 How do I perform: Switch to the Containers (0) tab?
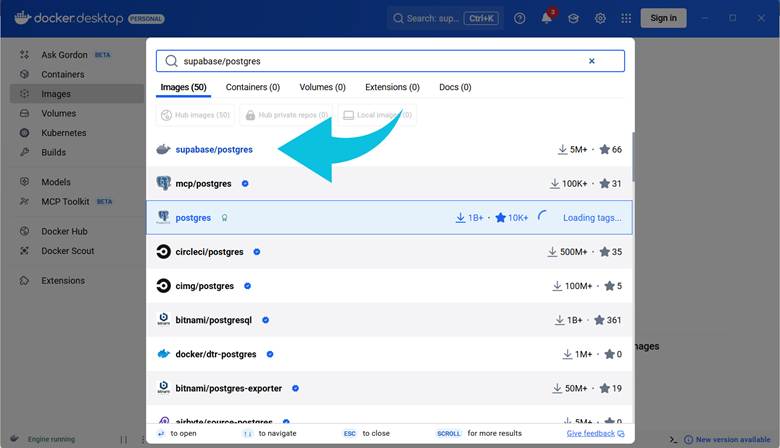click(x=253, y=87)
